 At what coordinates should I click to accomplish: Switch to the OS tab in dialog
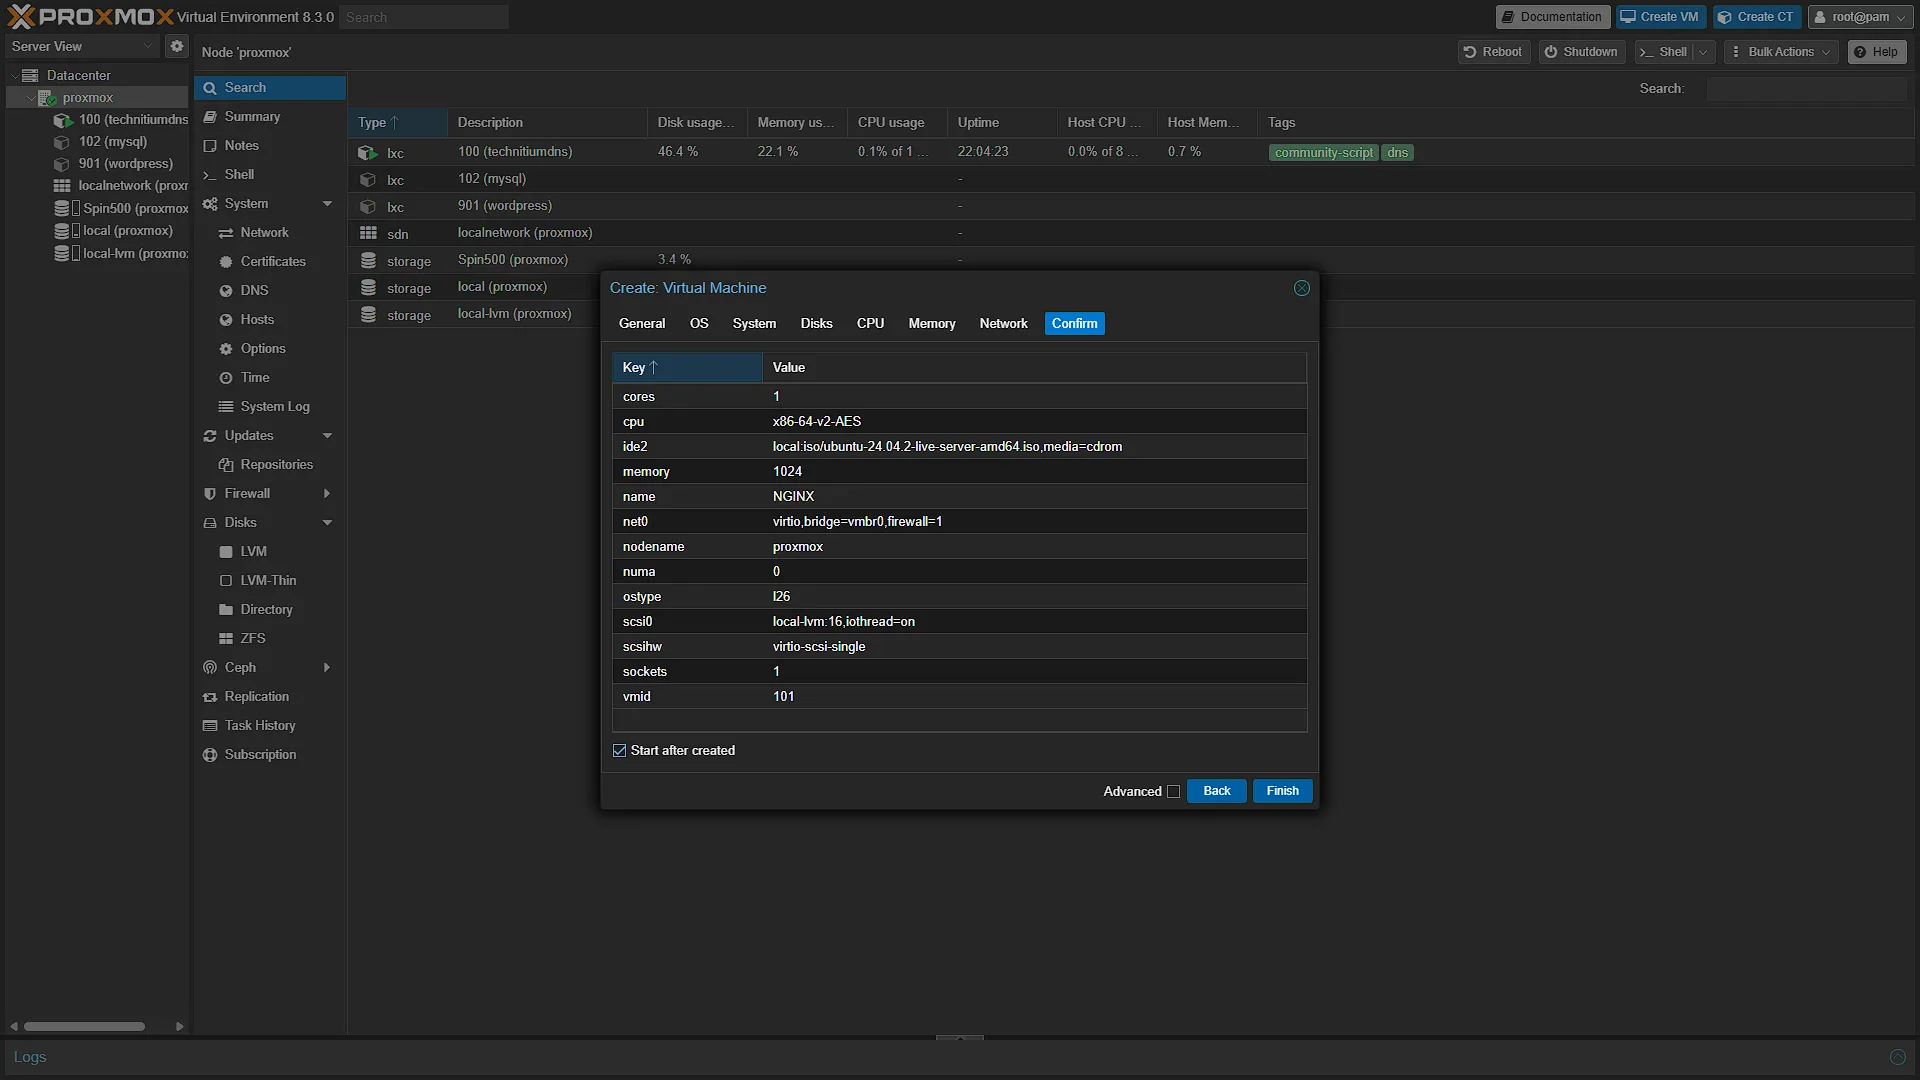[x=699, y=324]
